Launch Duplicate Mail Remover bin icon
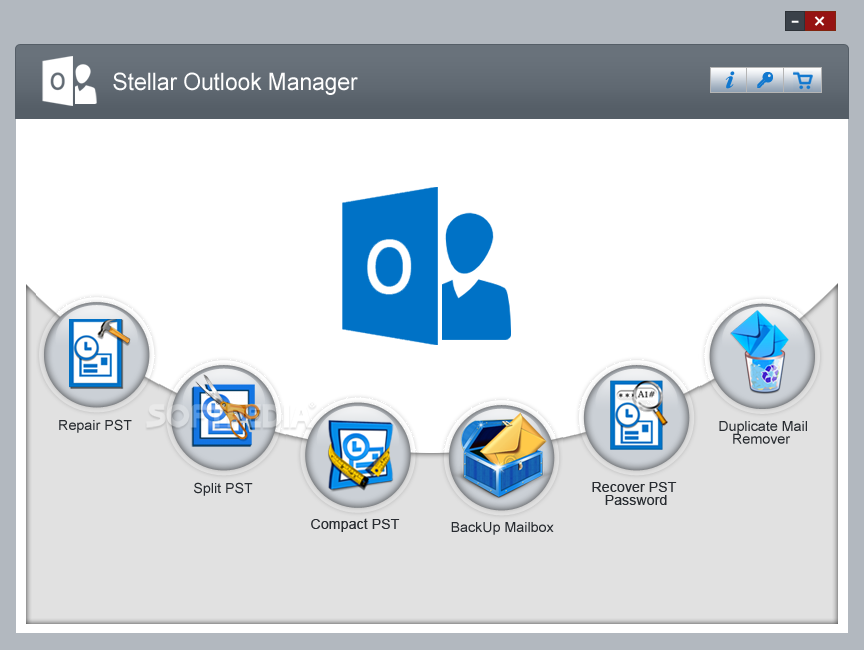This screenshot has height=650, width=864. pos(762,356)
